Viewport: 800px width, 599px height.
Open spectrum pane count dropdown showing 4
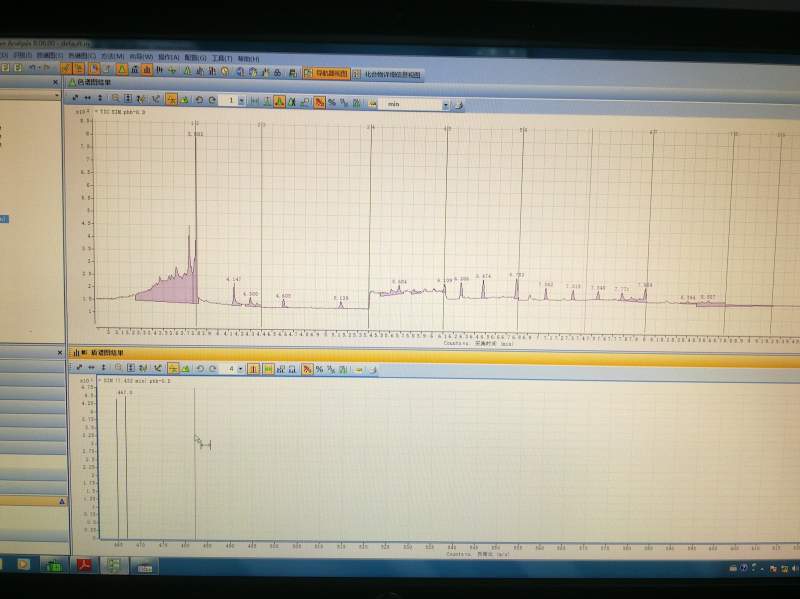[241, 368]
